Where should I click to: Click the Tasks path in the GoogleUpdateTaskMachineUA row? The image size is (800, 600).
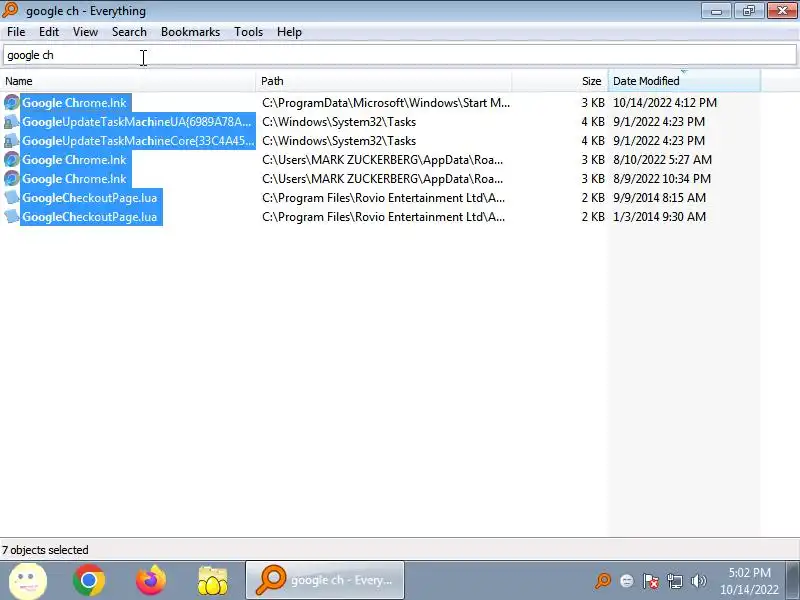click(x=339, y=122)
